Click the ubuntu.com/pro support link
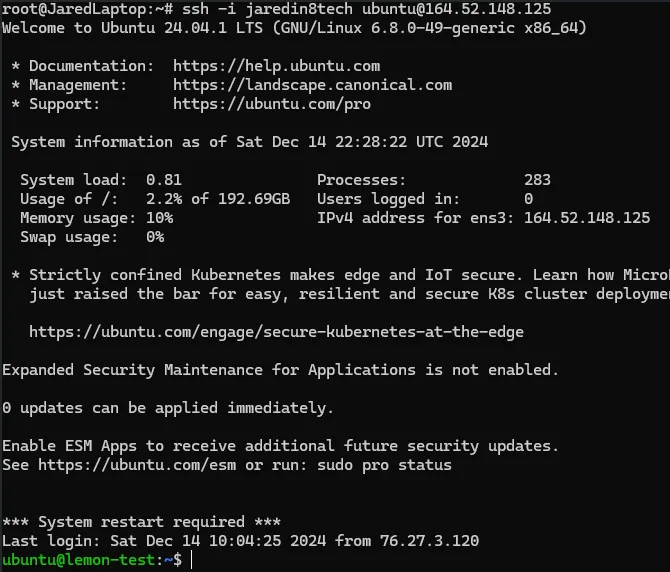Image resolution: width=670 pixels, height=572 pixels. pos(272,104)
